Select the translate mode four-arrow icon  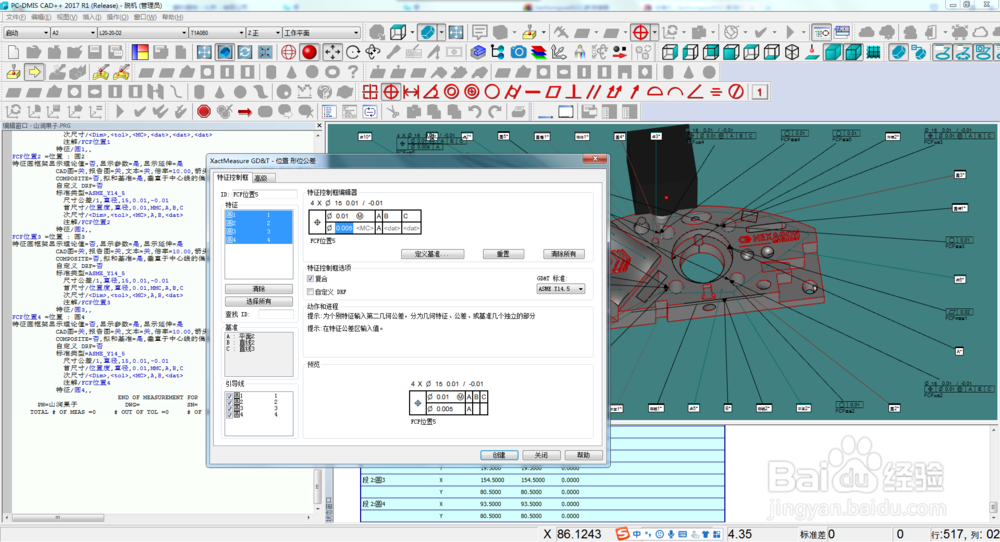pos(332,52)
